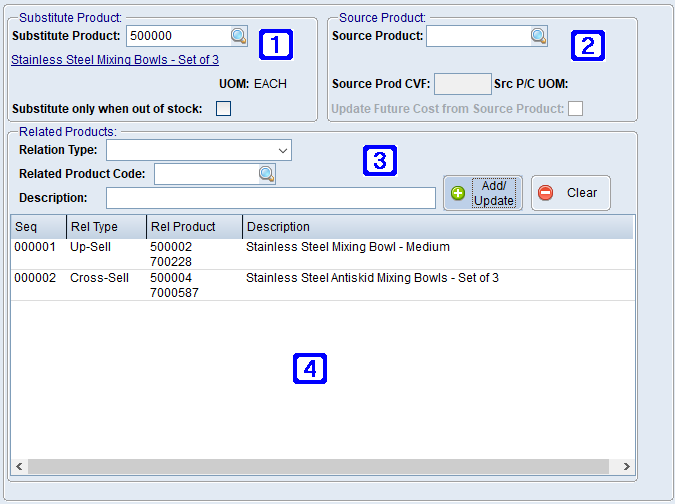Click Stainless Steel Mixing Bowl - Medium description
The height and width of the screenshot is (504, 675).
click(x=348, y=247)
